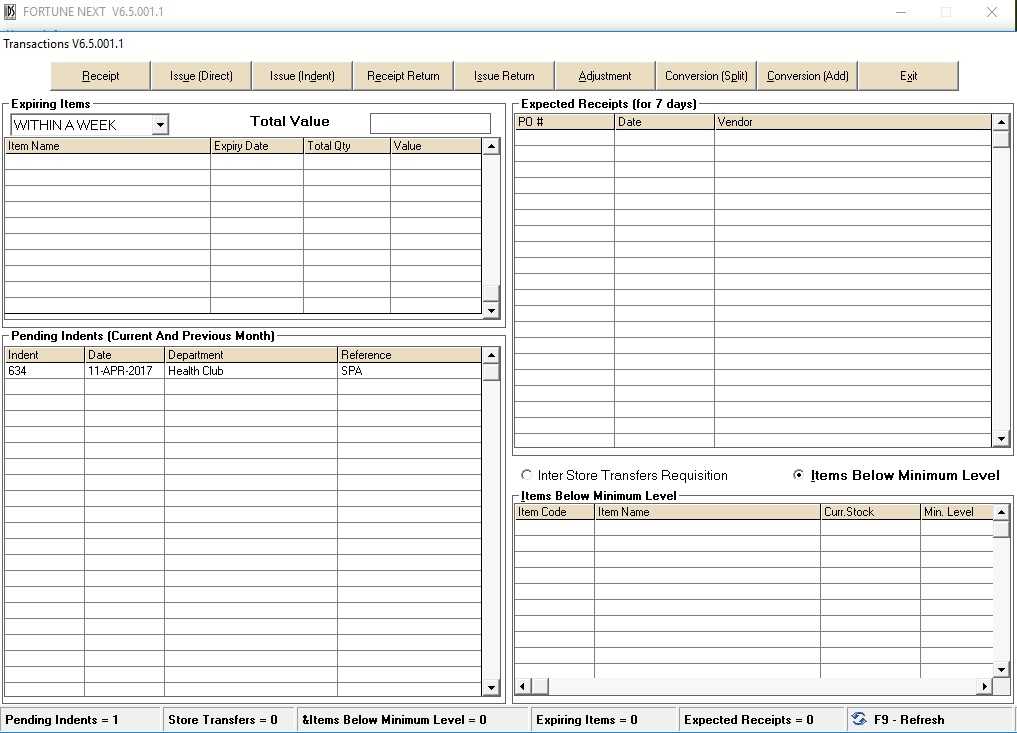
Task: Open Issue (Indent) transaction
Action: click(302, 76)
